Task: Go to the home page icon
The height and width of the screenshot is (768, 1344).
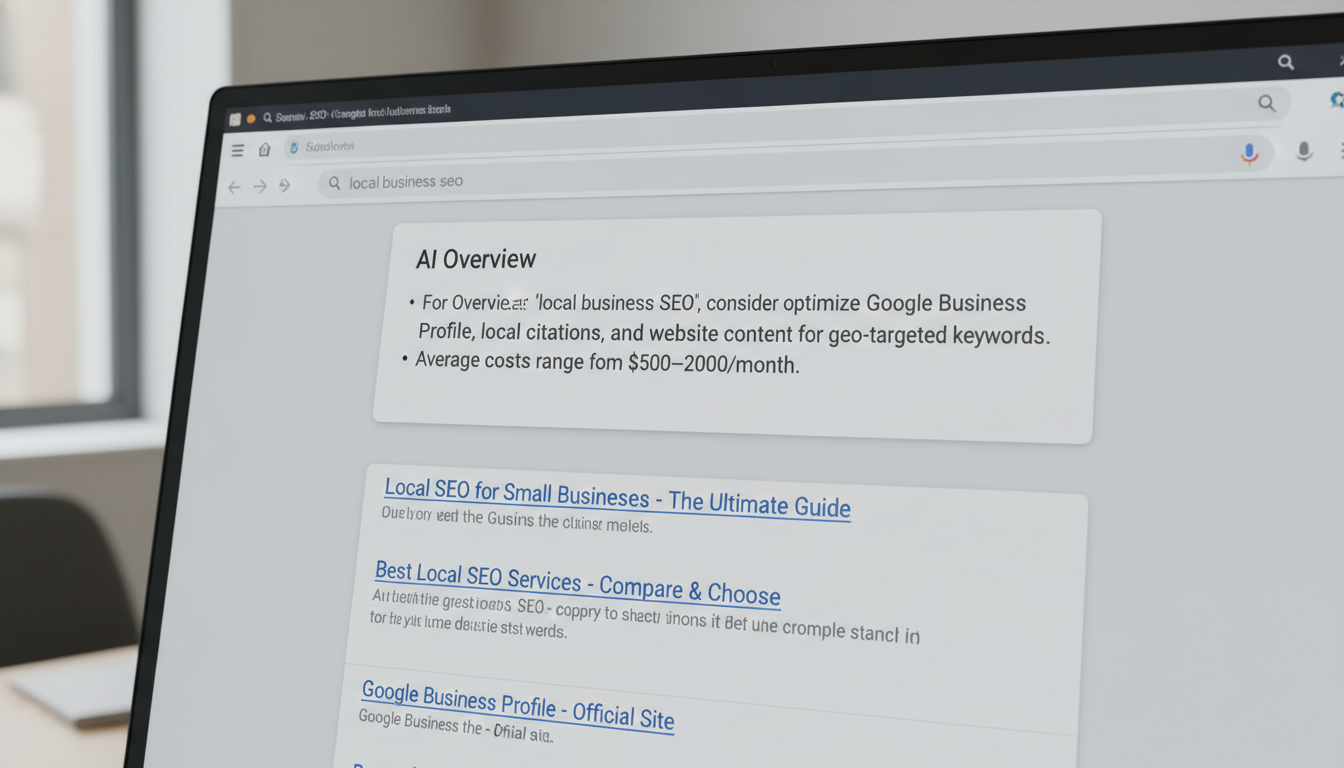Action: [x=264, y=150]
